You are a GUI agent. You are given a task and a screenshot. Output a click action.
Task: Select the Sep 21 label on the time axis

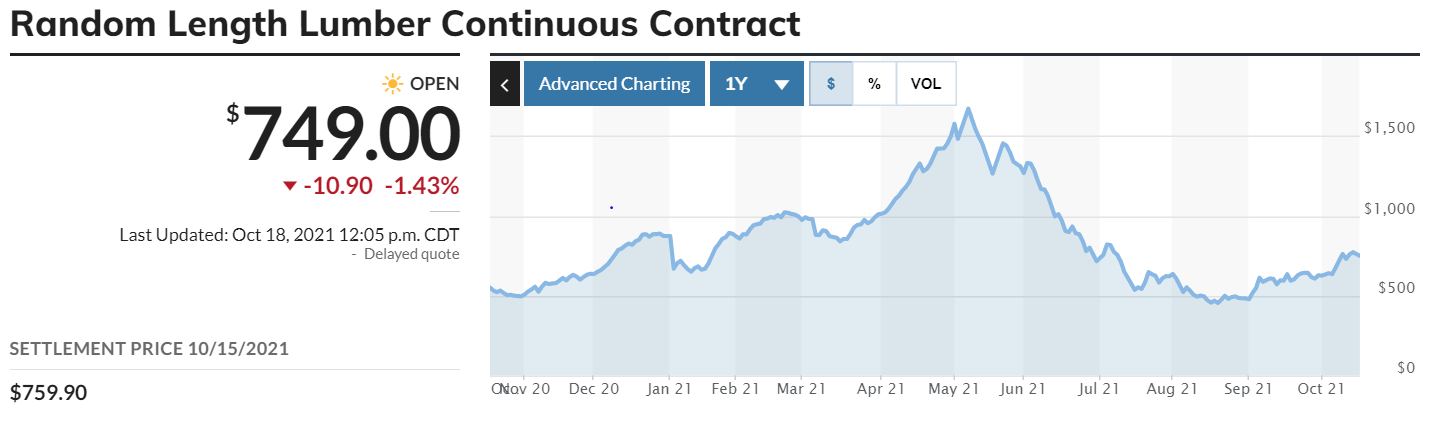[x=1247, y=388]
